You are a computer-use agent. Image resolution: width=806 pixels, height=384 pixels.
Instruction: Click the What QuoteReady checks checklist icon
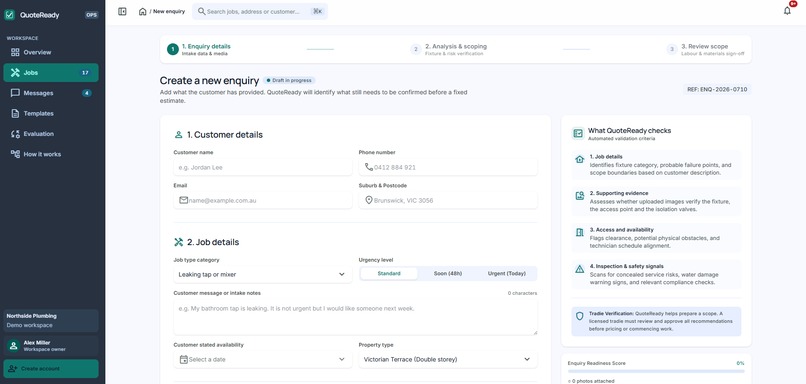coord(578,134)
